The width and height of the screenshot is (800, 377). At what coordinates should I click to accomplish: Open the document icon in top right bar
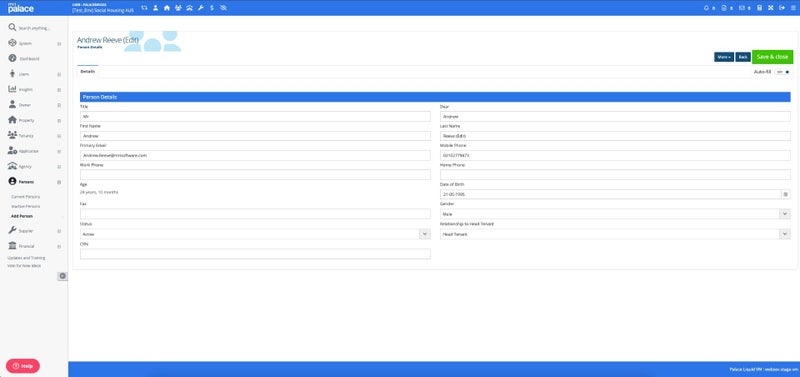click(x=723, y=8)
